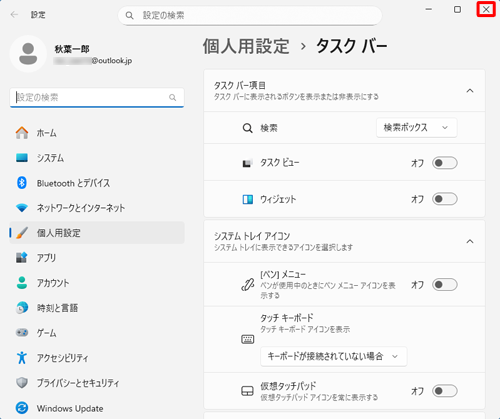
Task: Click the アカウント person icon
Action: [22, 283]
